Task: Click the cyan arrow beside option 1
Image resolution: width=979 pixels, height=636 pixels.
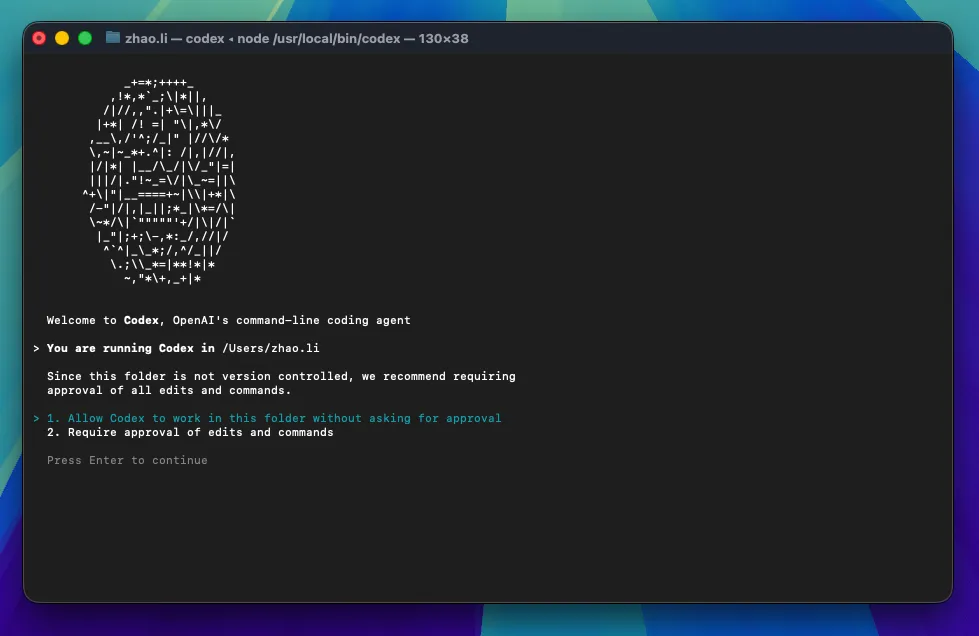Action: point(36,418)
